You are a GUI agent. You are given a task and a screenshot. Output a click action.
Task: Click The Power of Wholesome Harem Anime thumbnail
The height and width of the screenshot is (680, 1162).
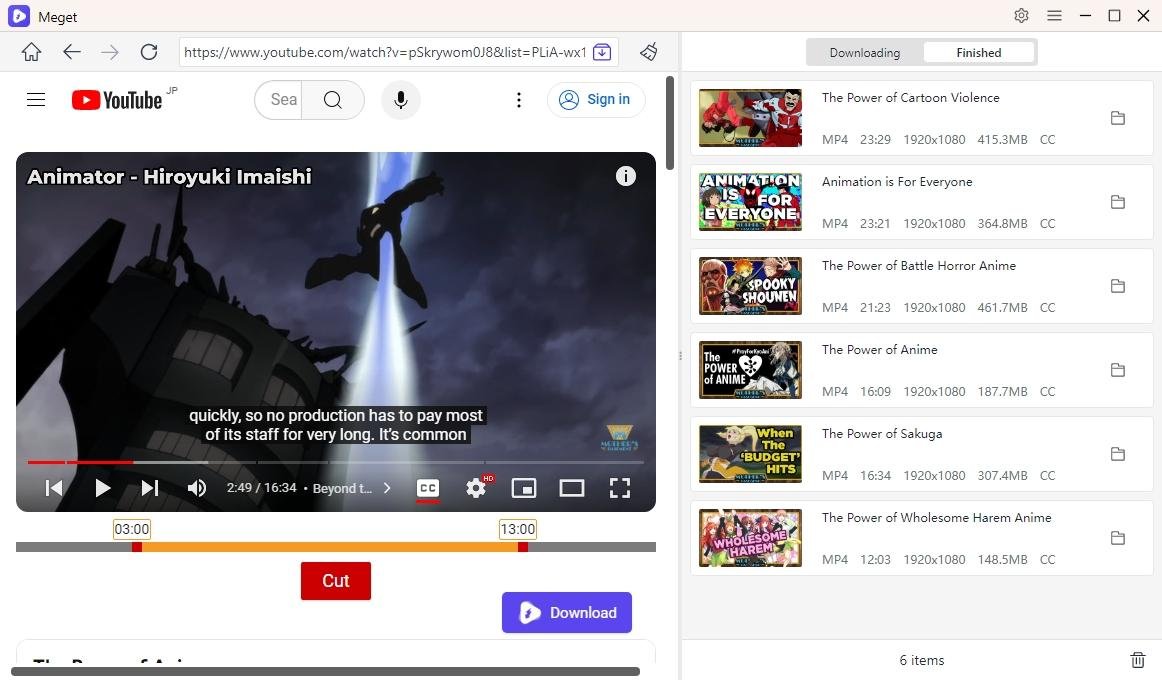pos(750,538)
